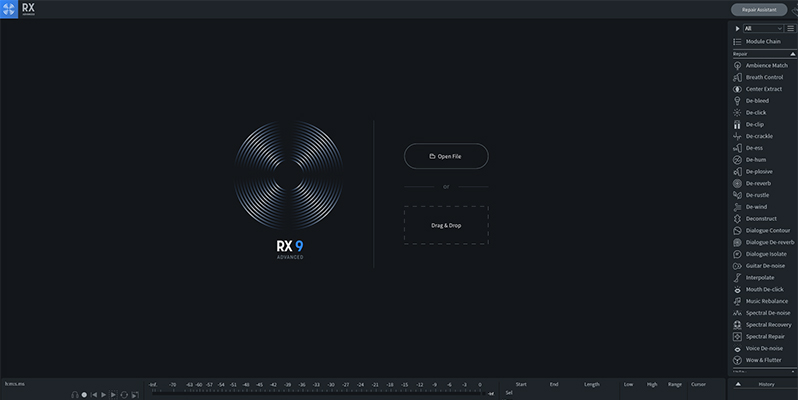This screenshot has width=798, height=400.
Task: Click the Record button in the transport
Action: tap(84, 395)
